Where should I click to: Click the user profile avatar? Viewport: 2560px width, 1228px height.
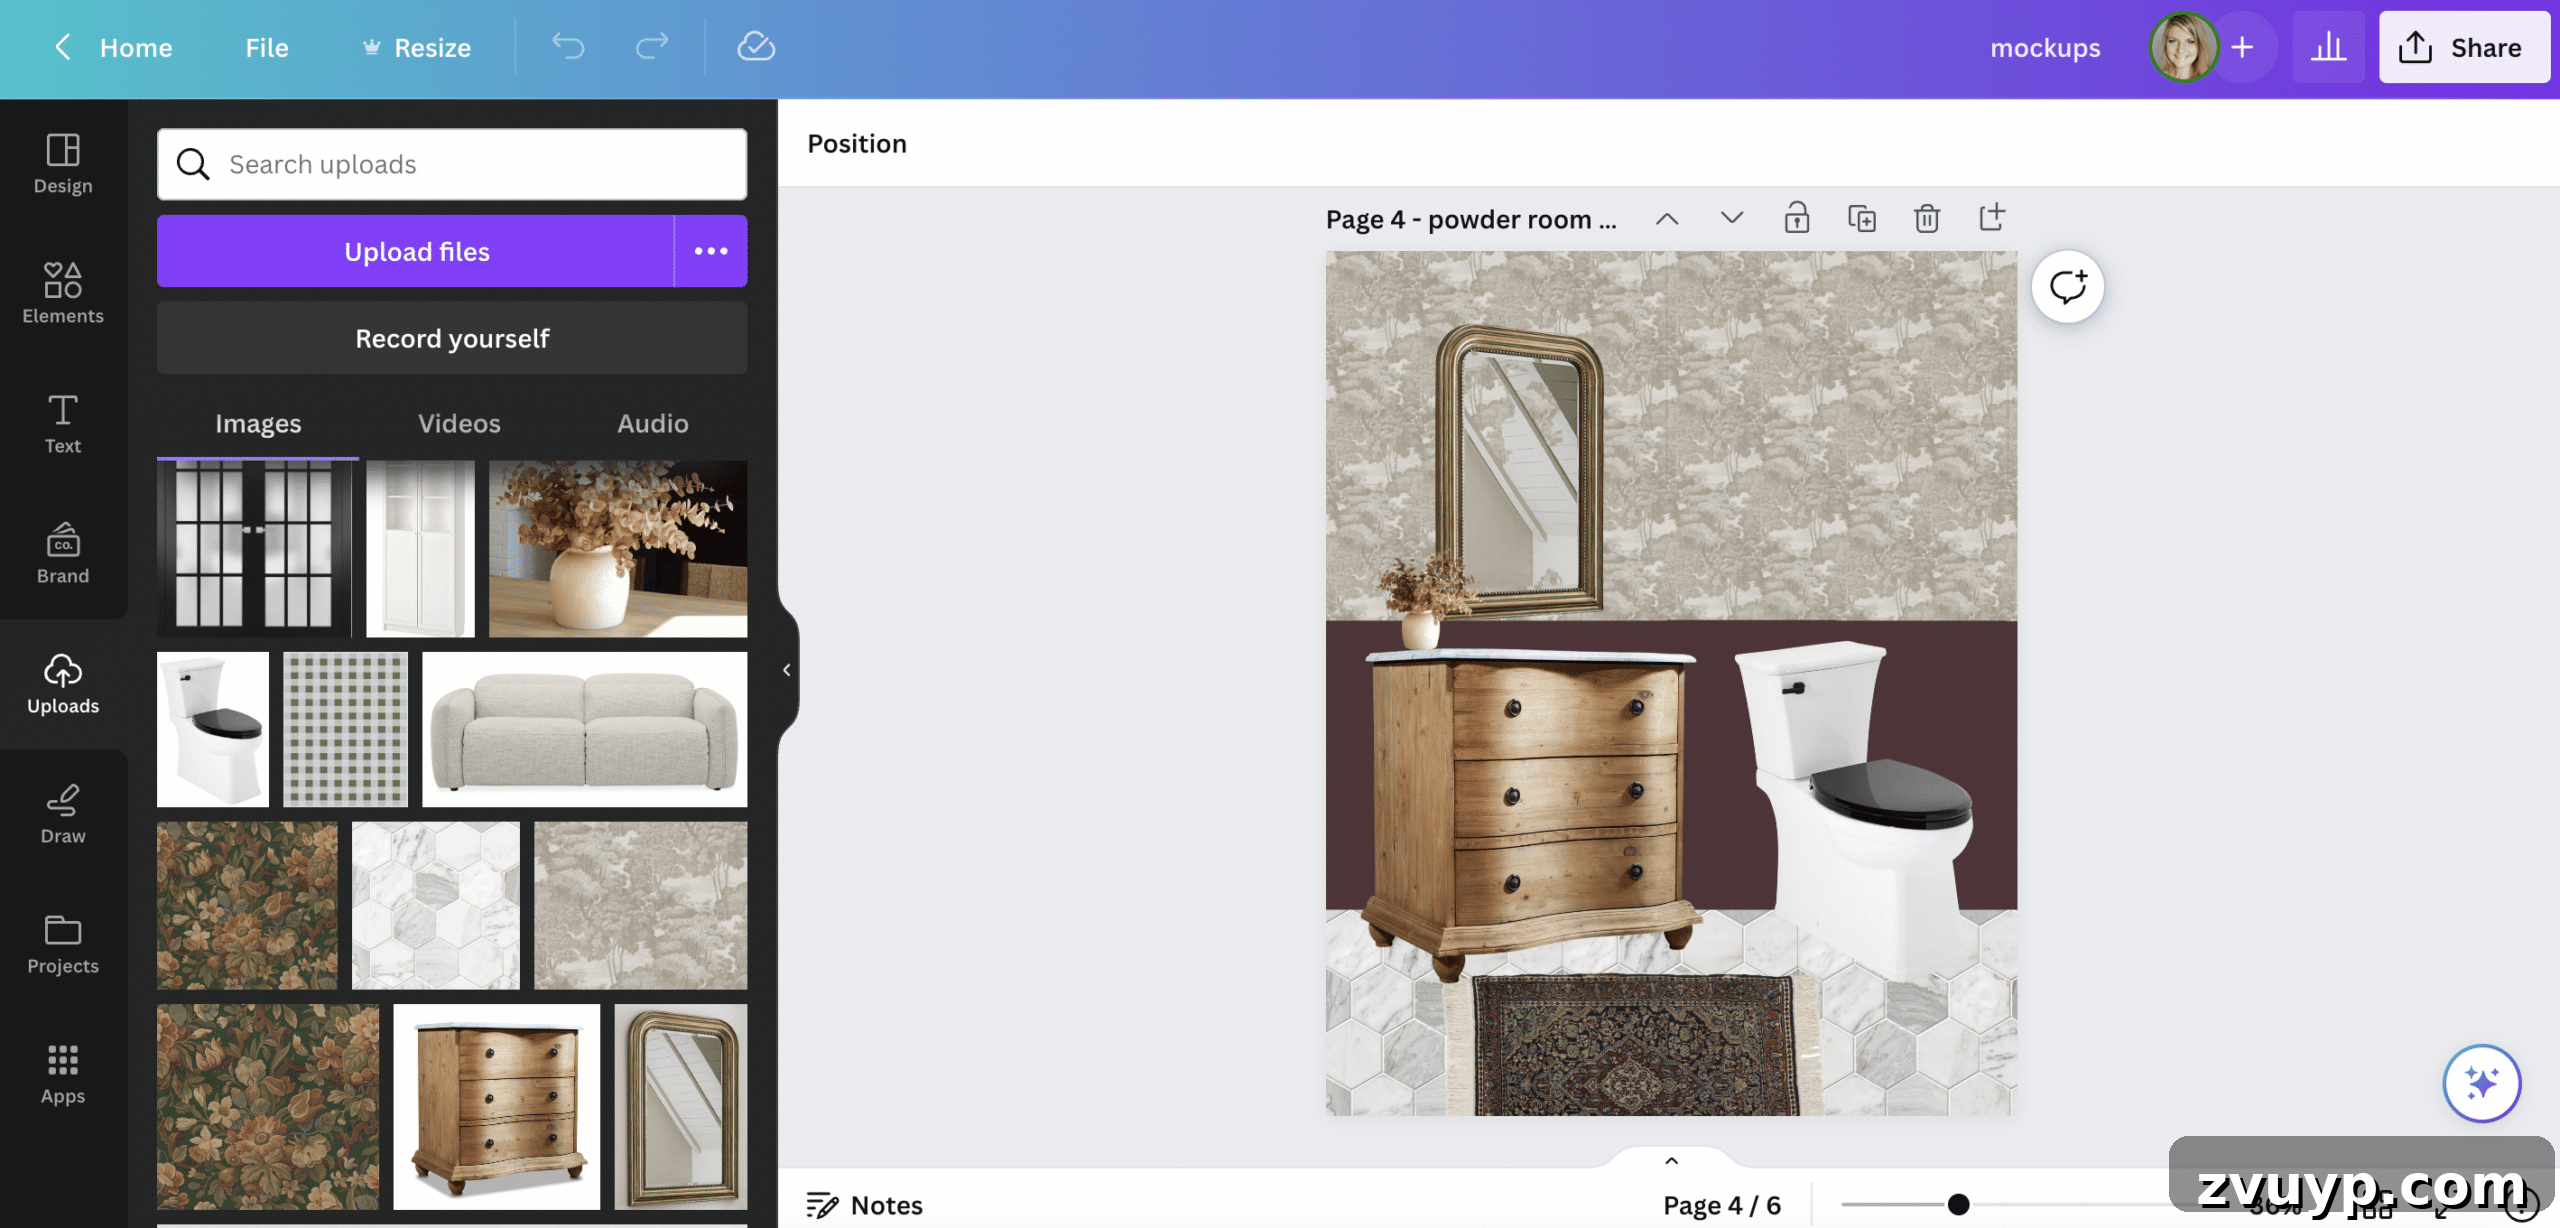tap(2183, 47)
